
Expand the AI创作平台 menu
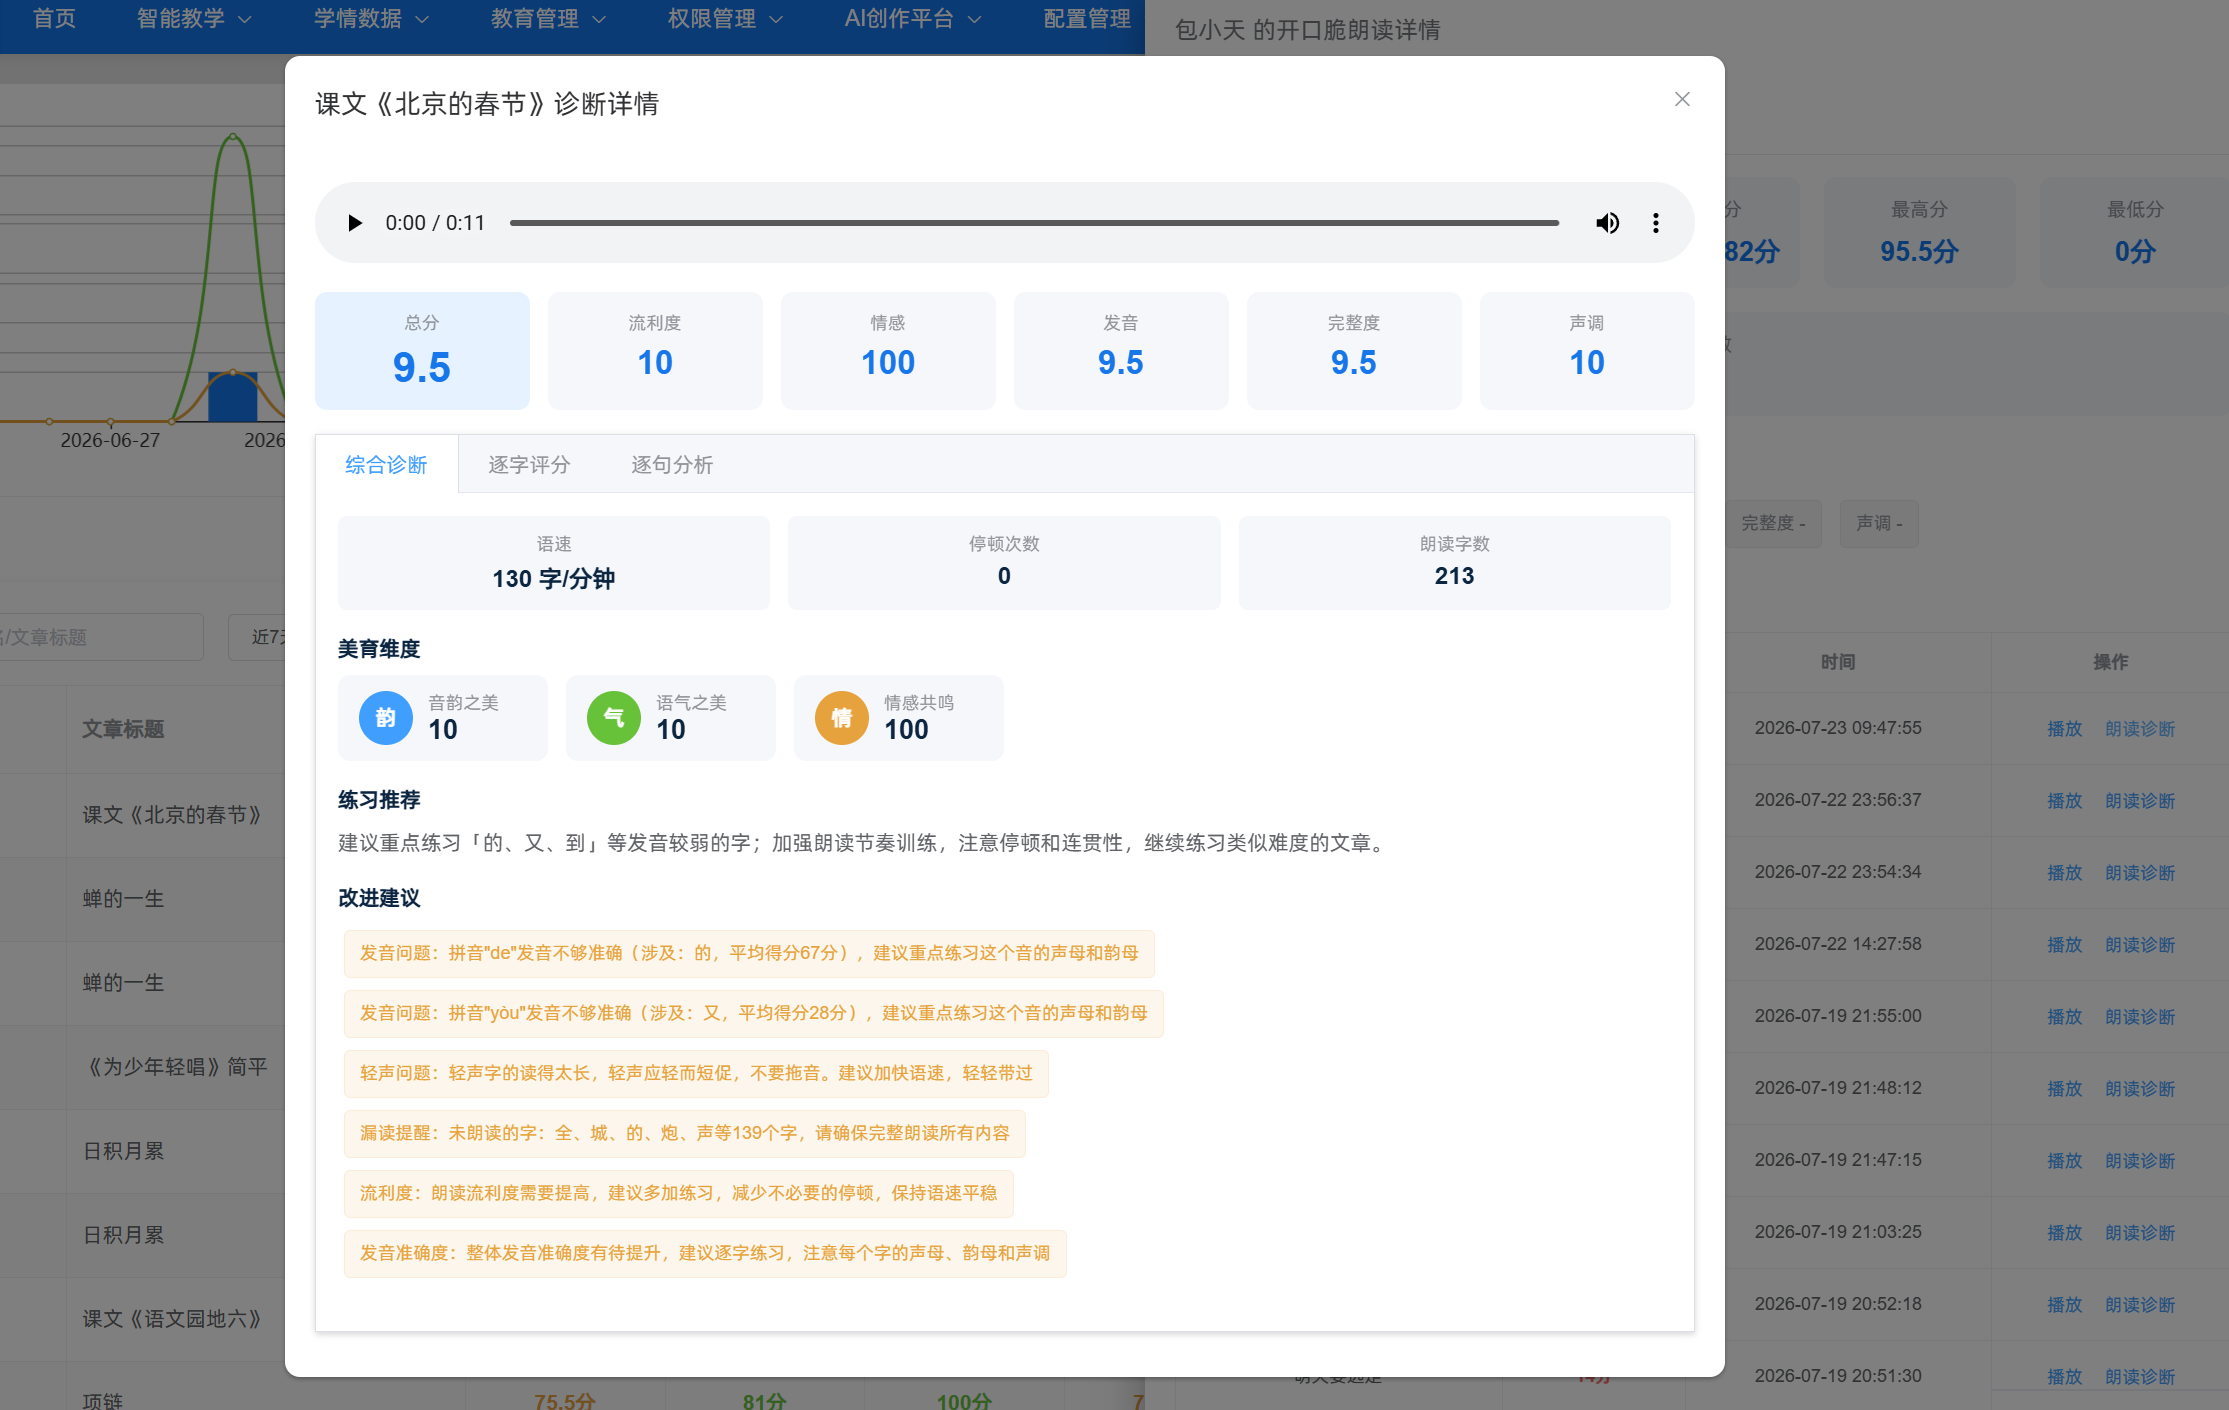tap(913, 19)
